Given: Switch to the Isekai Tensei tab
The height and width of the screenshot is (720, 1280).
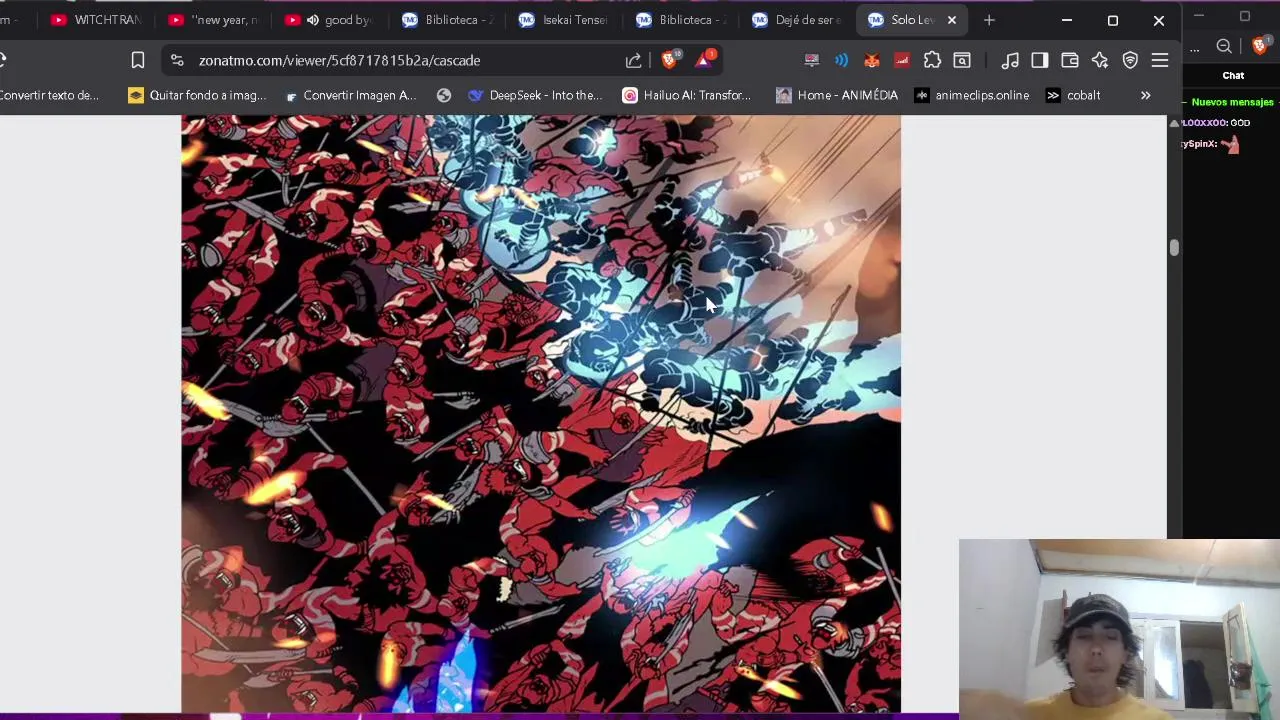Looking at the screenshot, I should [564, 20].
